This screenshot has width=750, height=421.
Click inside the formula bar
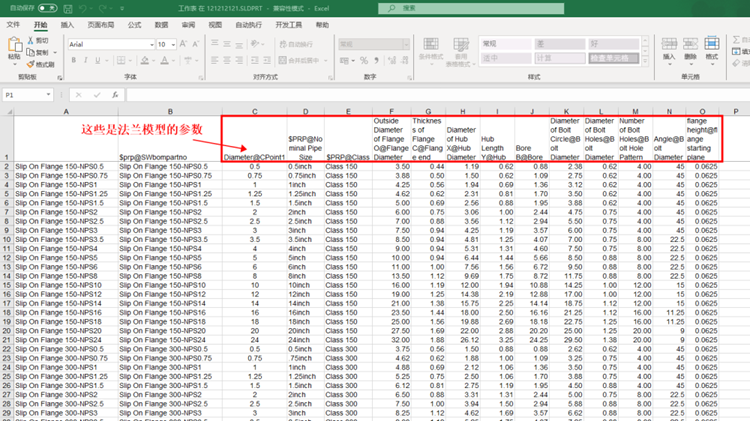coord(438,95)
